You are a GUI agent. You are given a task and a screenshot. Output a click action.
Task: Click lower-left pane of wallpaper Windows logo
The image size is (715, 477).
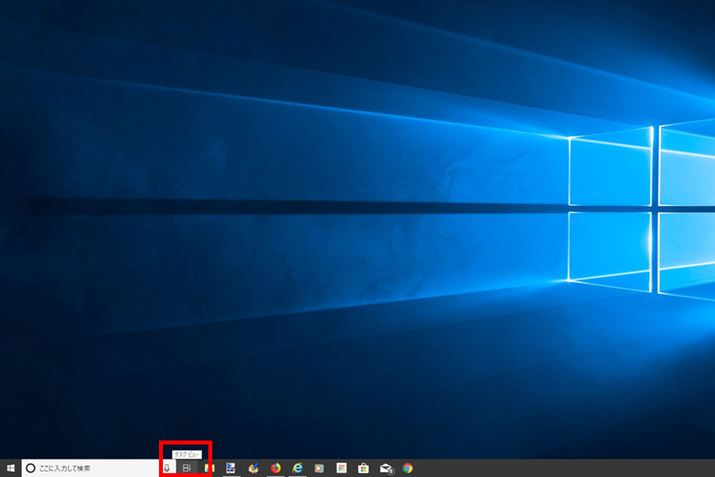click(608, 245)
